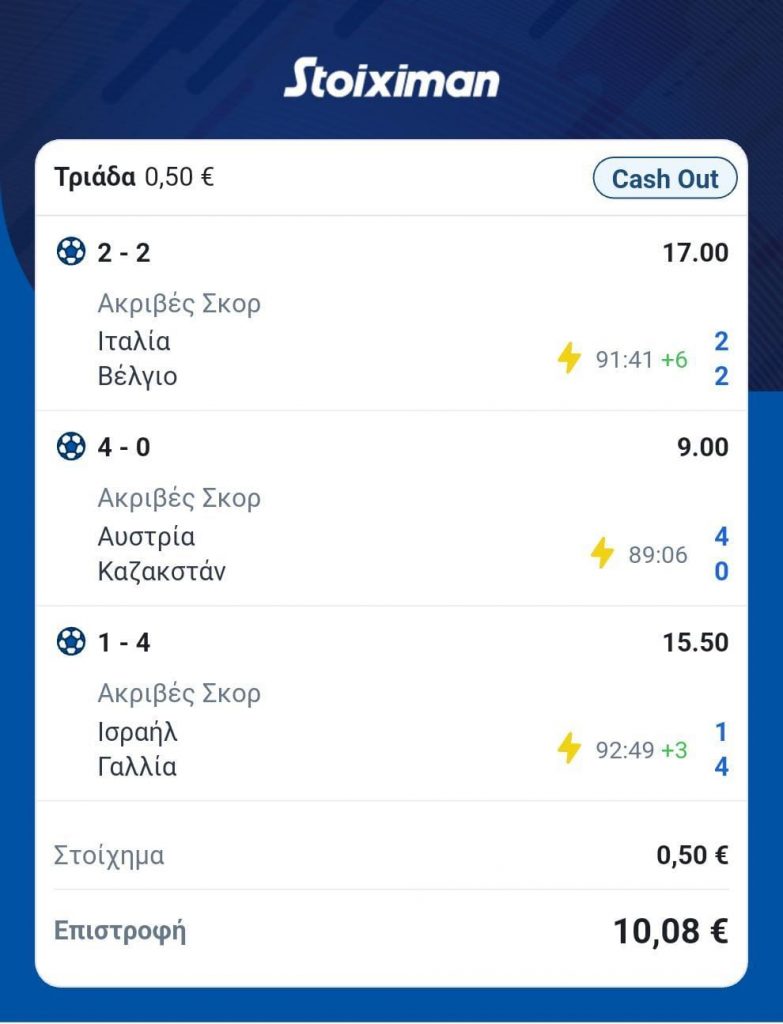Viewport: 783px width, 1024px height.
Task: Click the soccer ball icon beside 1 - 4
Action: (71, 642)
